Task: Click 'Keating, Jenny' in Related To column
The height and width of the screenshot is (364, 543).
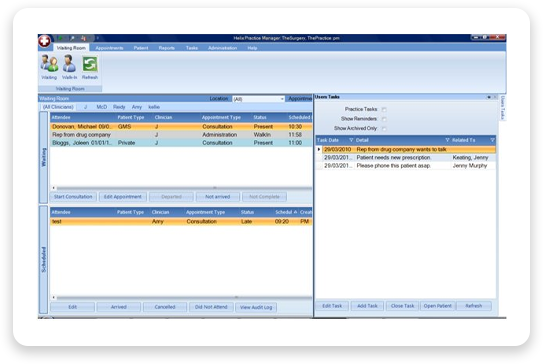Action: 470,158
